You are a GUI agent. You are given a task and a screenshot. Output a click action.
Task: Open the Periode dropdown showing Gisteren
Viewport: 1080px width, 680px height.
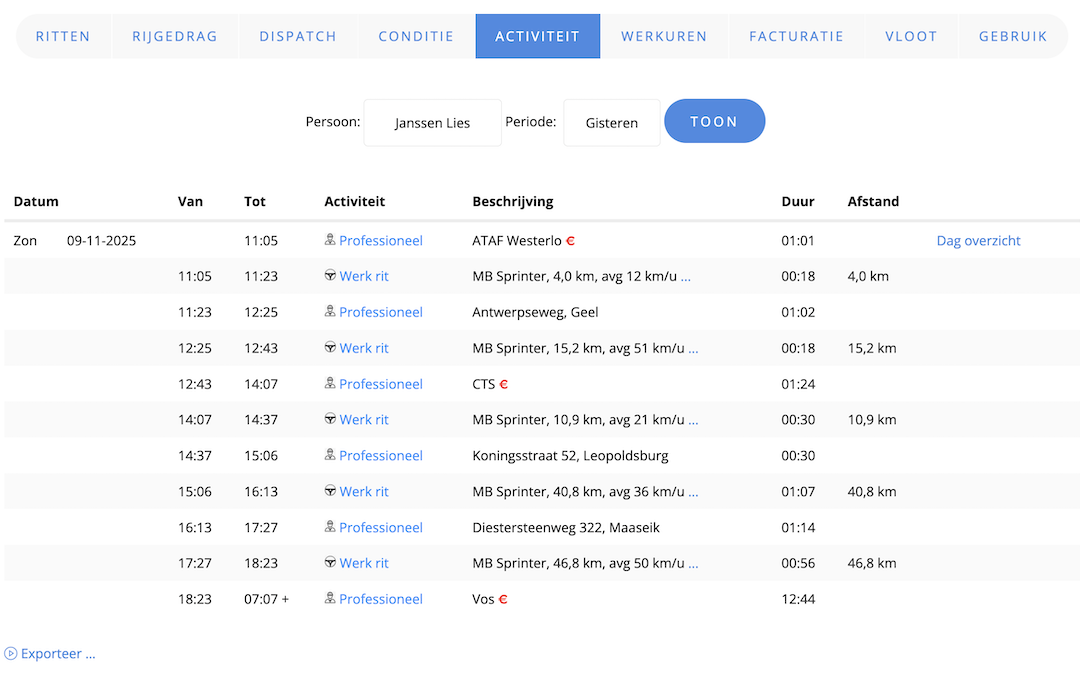point(611,123)
